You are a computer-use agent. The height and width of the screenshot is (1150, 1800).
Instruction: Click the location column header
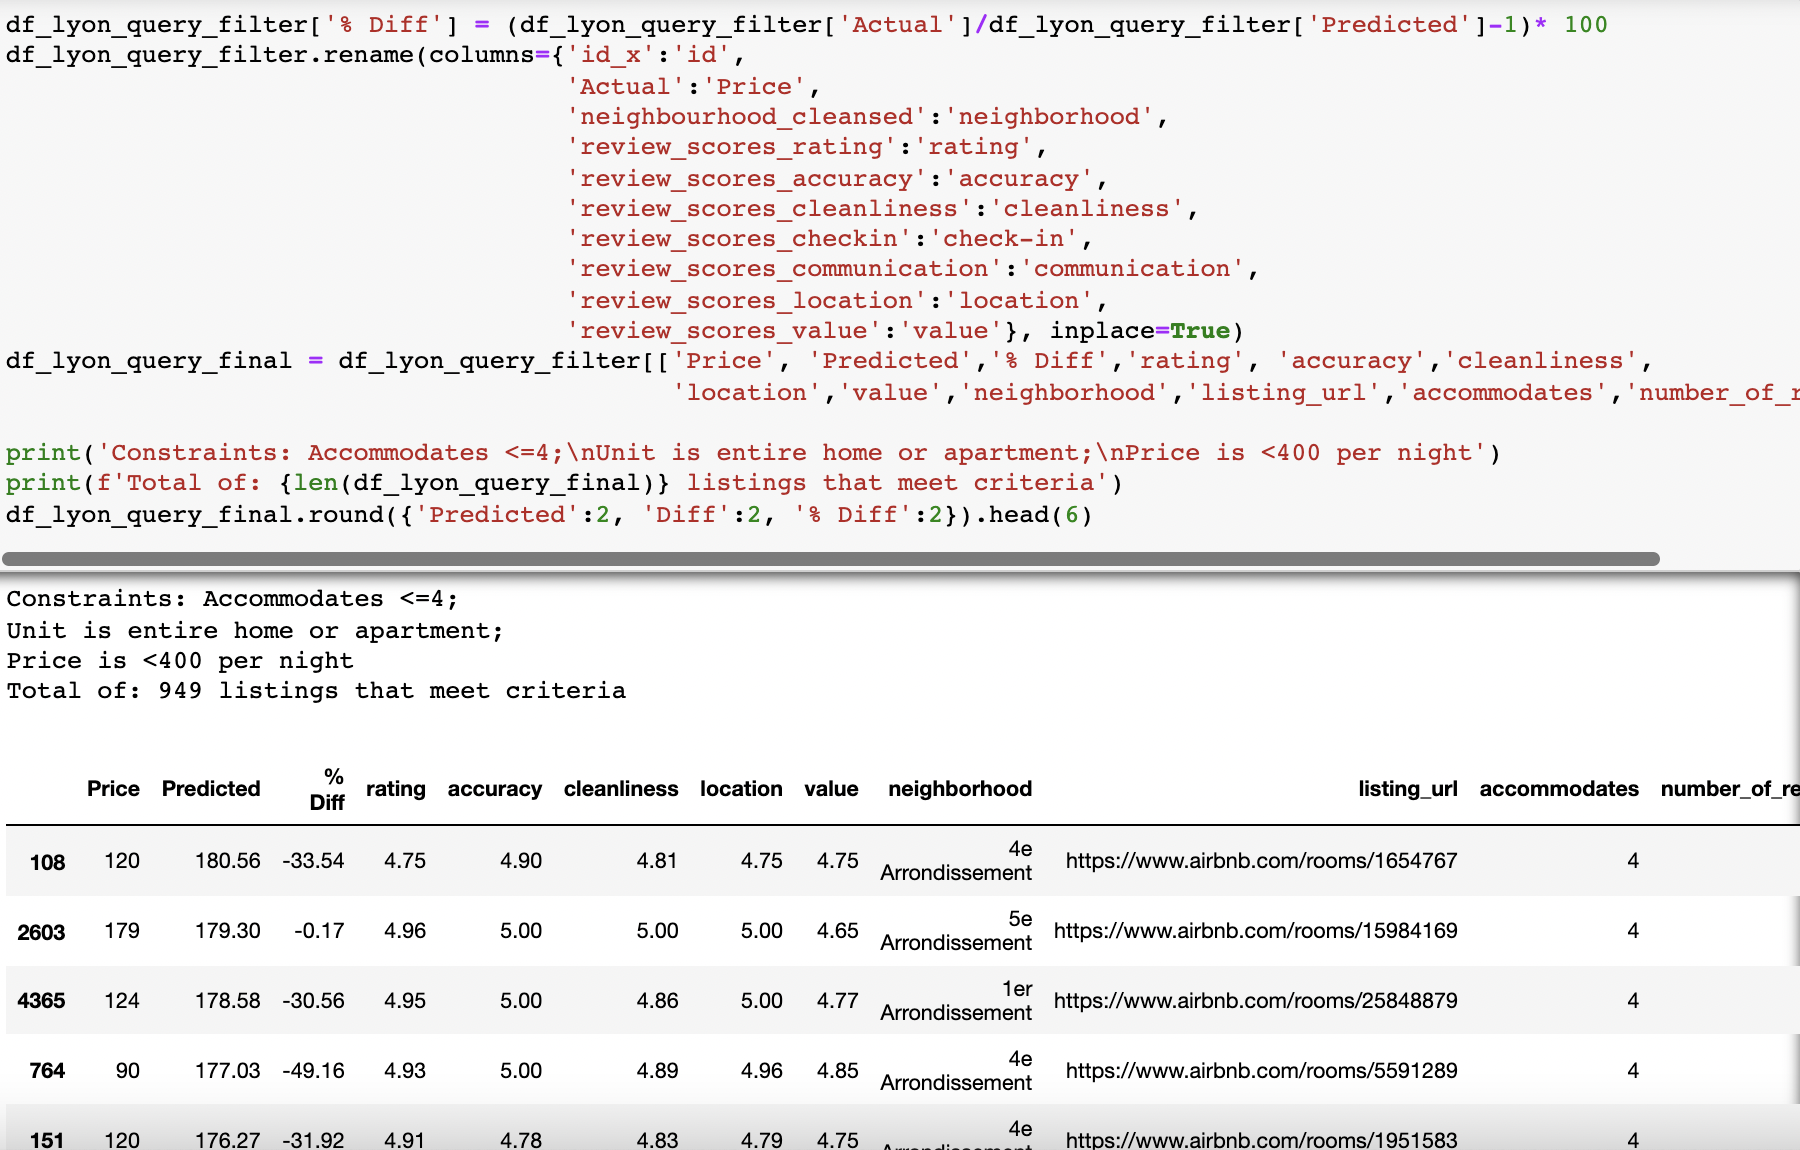click(x=741, y=789)
